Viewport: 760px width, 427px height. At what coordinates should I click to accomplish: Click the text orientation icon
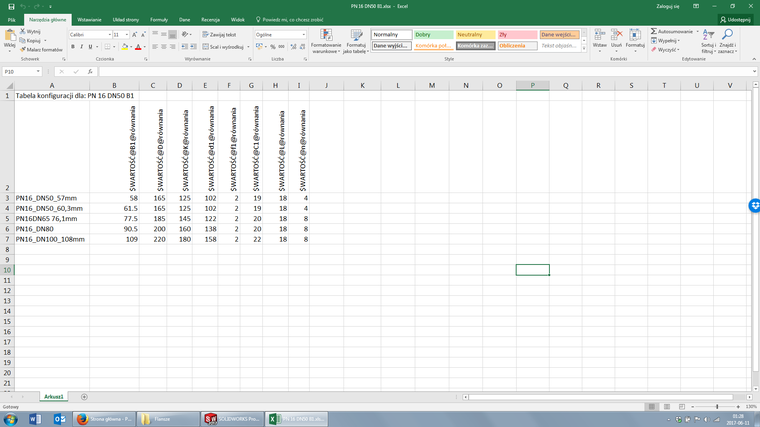pyautogui.click(x=185, y=34)
